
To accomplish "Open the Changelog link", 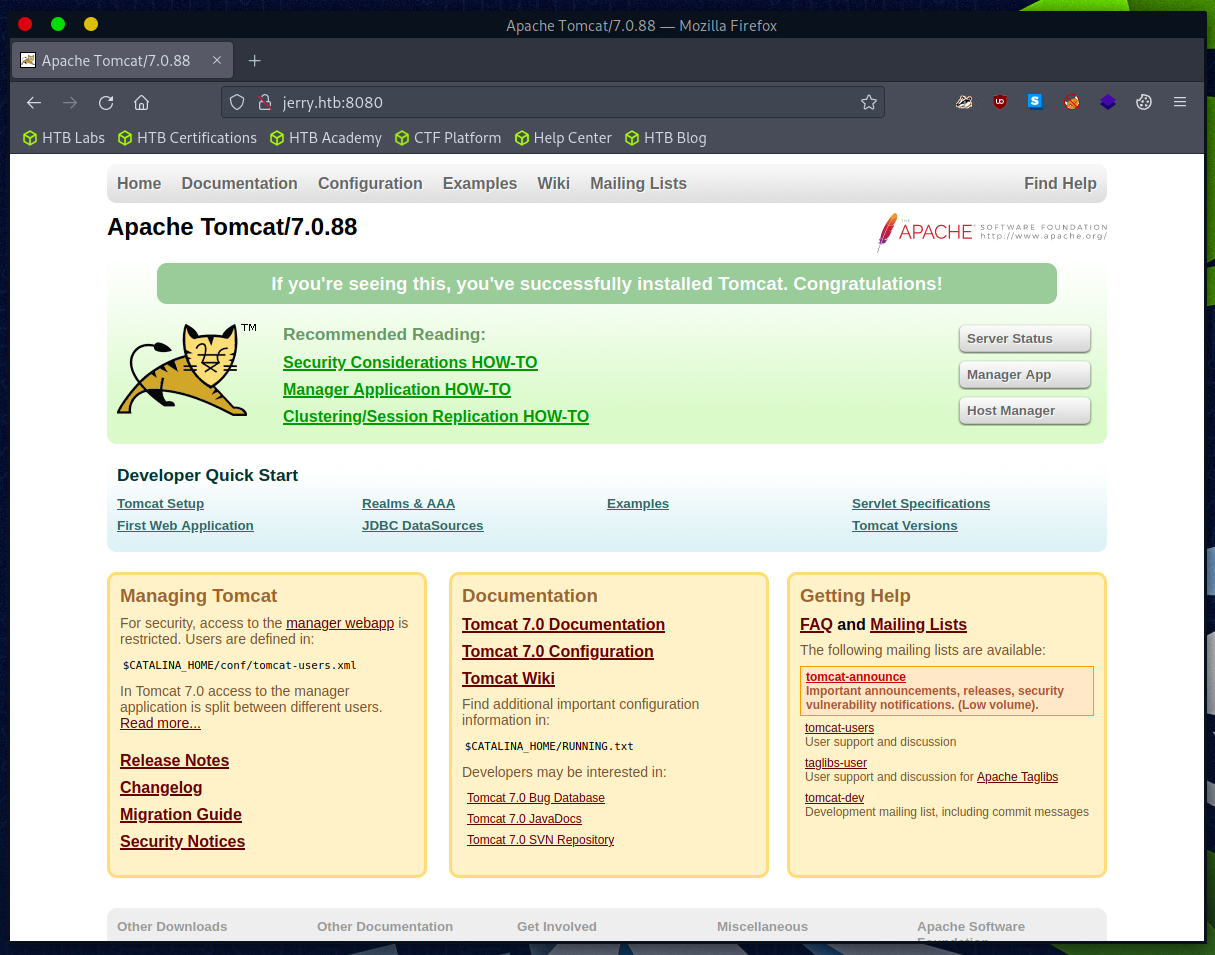I will tap(161, 787).
